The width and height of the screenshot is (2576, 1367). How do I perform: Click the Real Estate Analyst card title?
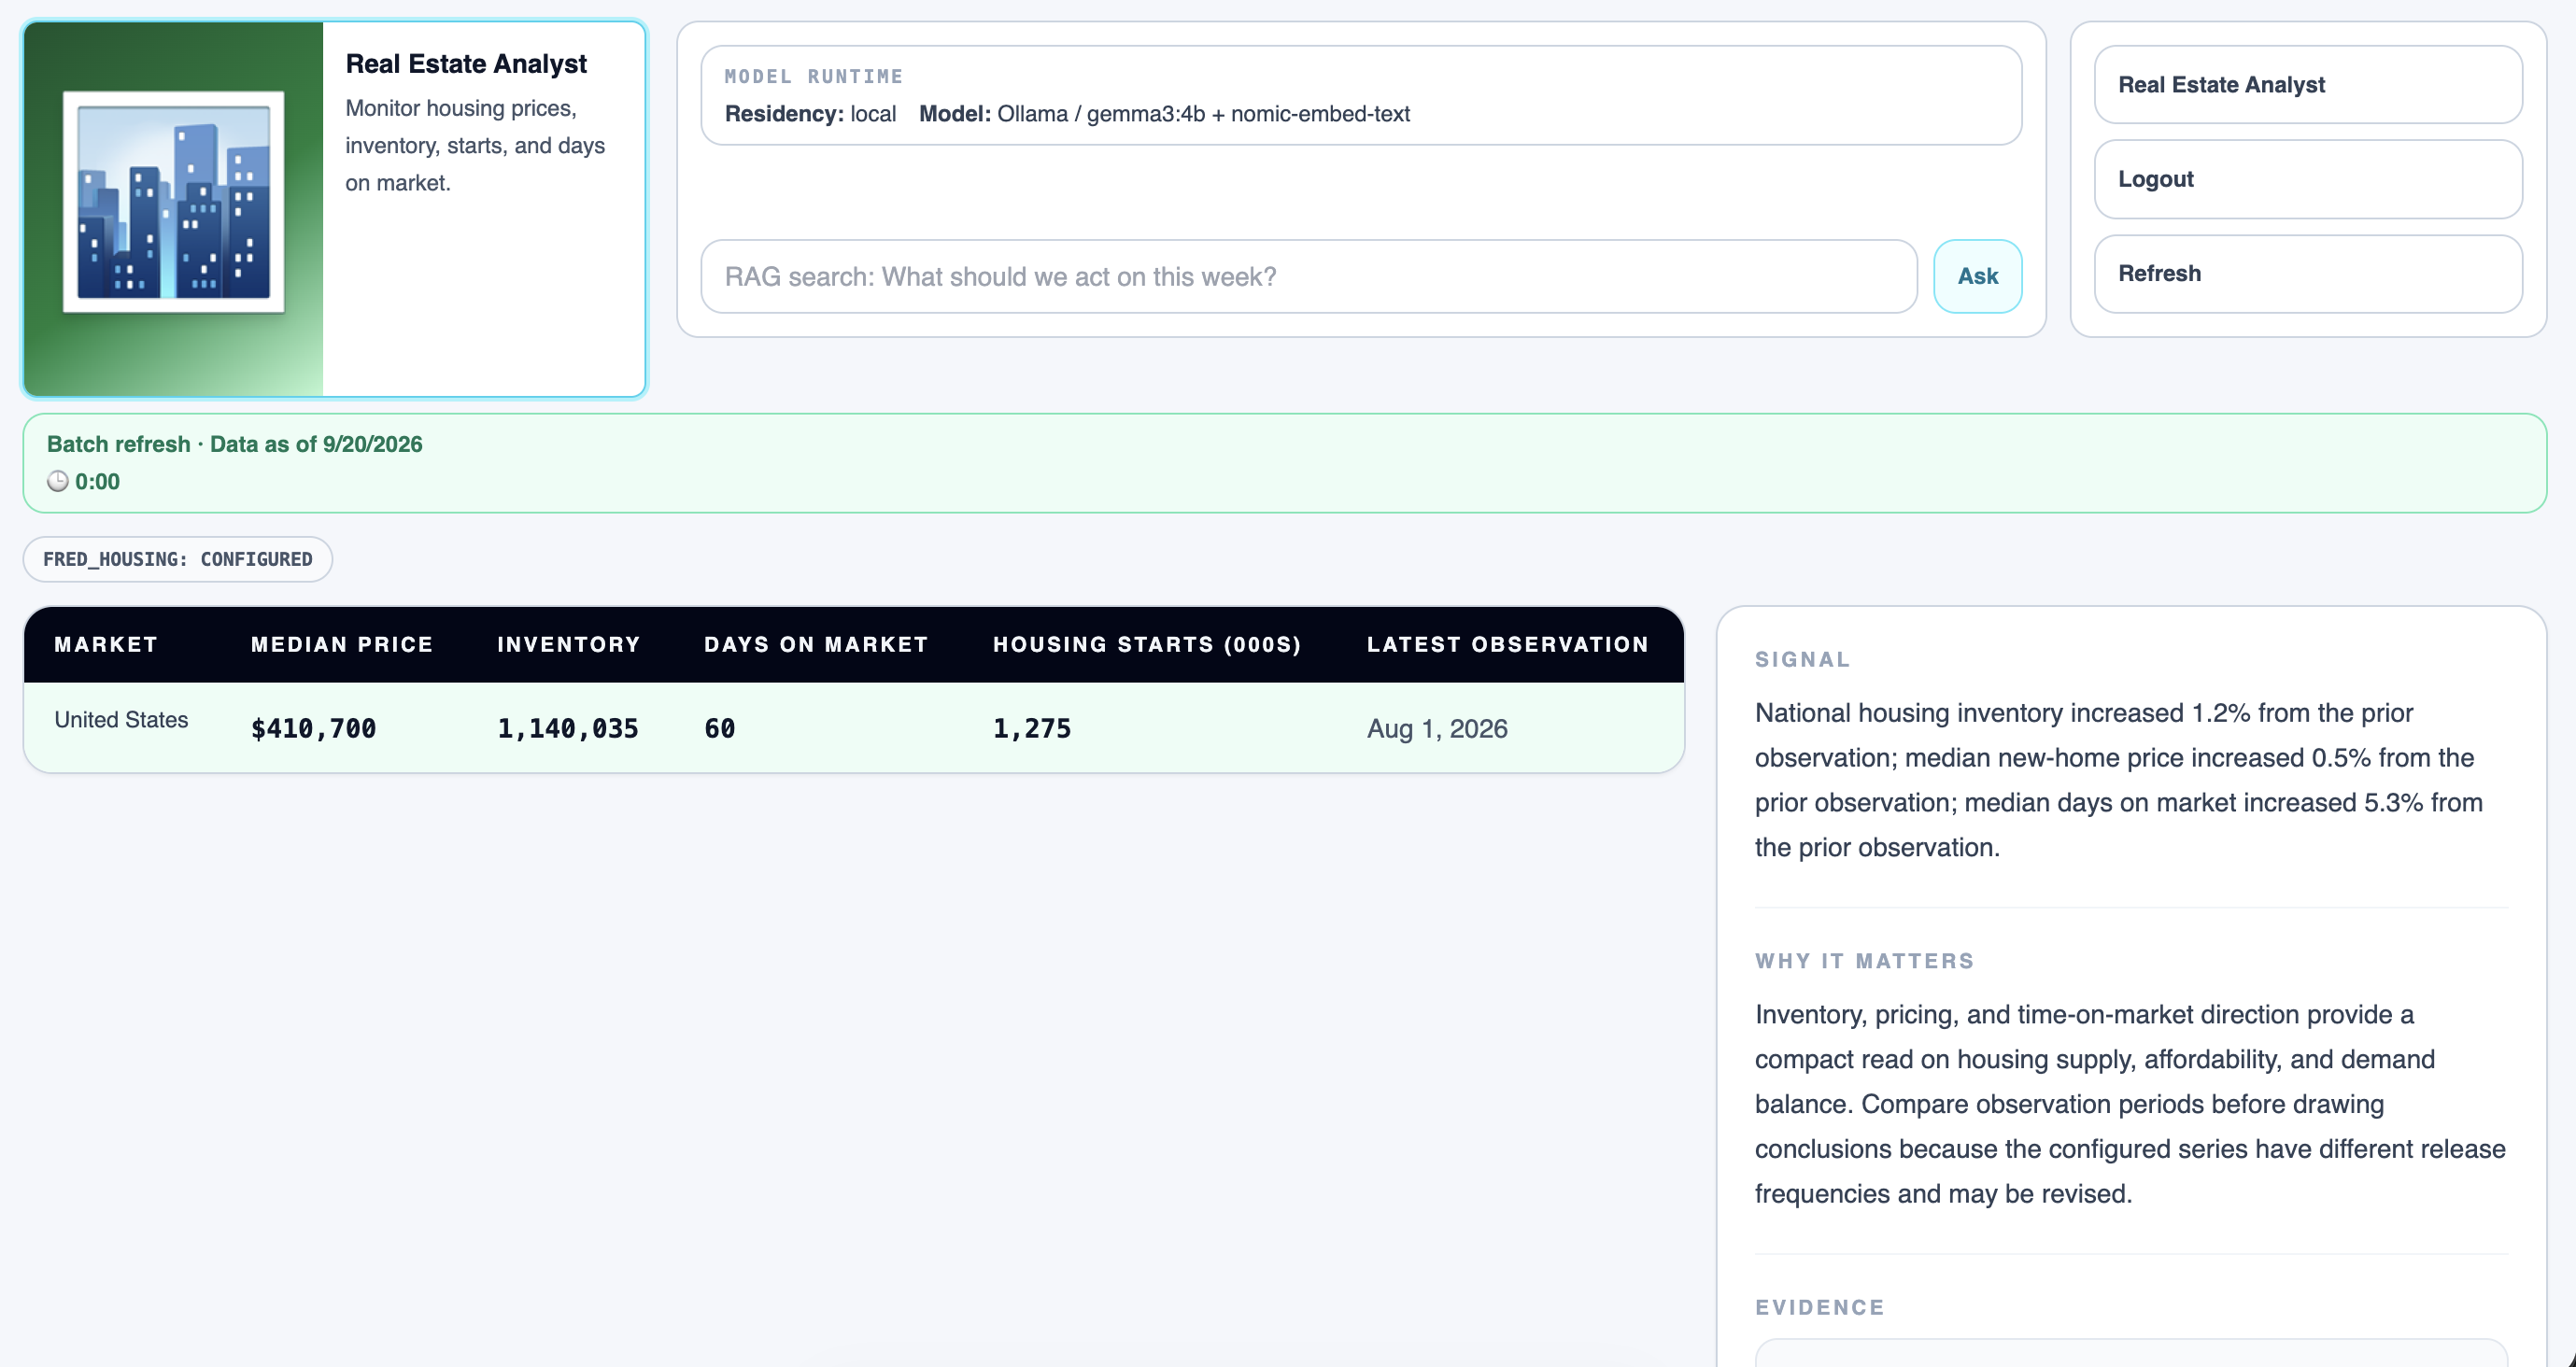(x=466, y=64)
